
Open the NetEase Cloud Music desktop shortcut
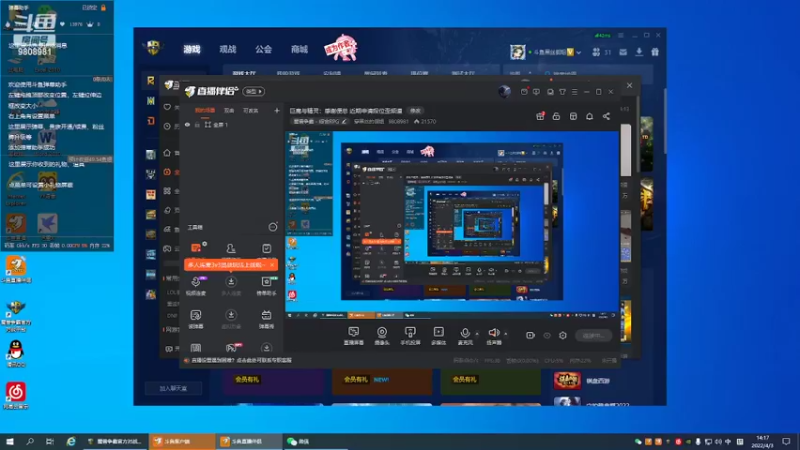(x=16, y=395)
